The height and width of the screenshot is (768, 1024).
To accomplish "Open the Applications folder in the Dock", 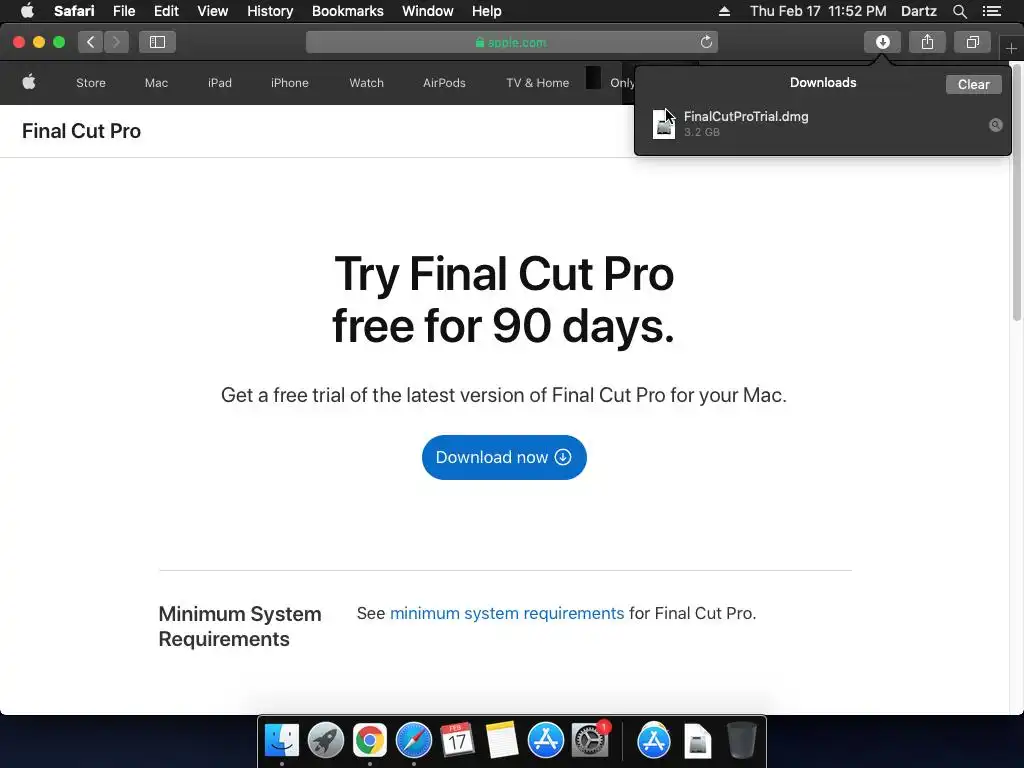I will (x=654, y=741).
